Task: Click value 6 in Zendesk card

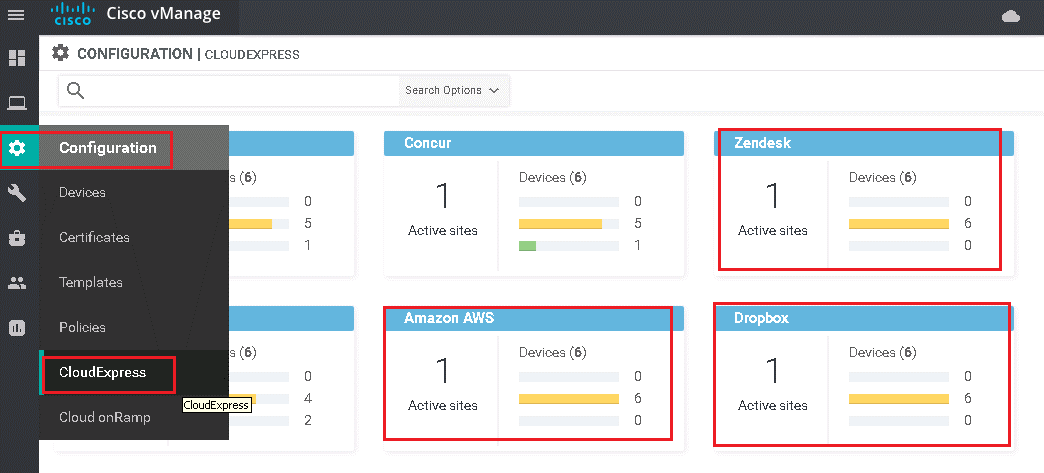Action: point(968,223)
